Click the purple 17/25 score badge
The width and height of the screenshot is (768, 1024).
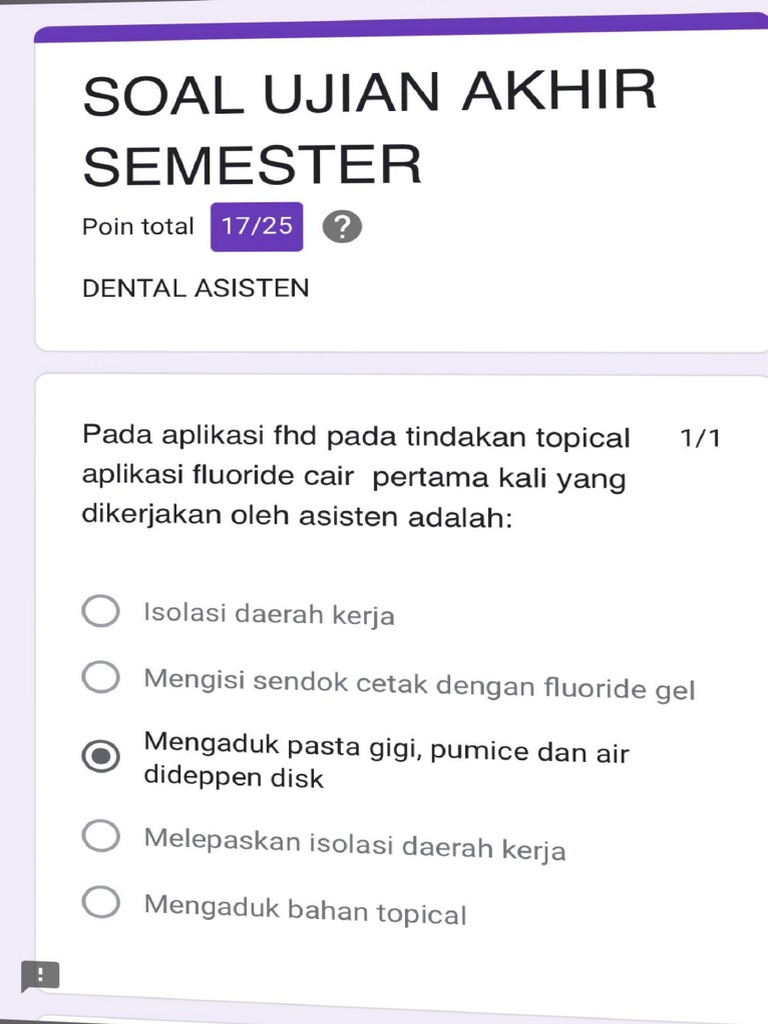point(257,226)
